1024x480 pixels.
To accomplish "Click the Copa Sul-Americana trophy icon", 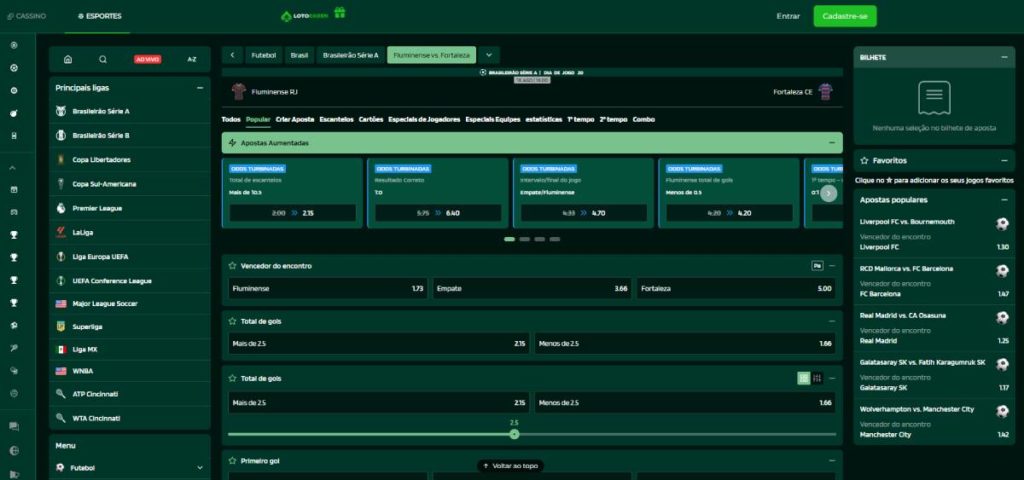I will (x=61, y=184).
